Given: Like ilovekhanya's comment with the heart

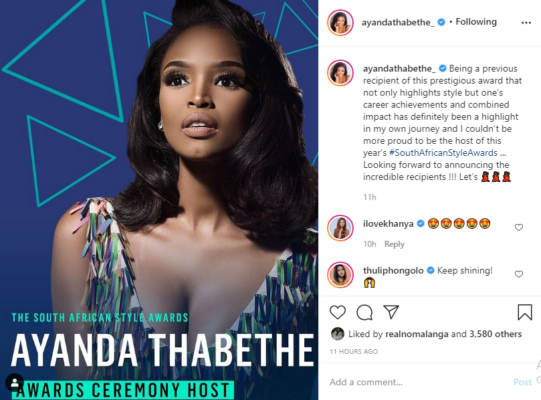Looking at the screenshot, I should 519,227.
